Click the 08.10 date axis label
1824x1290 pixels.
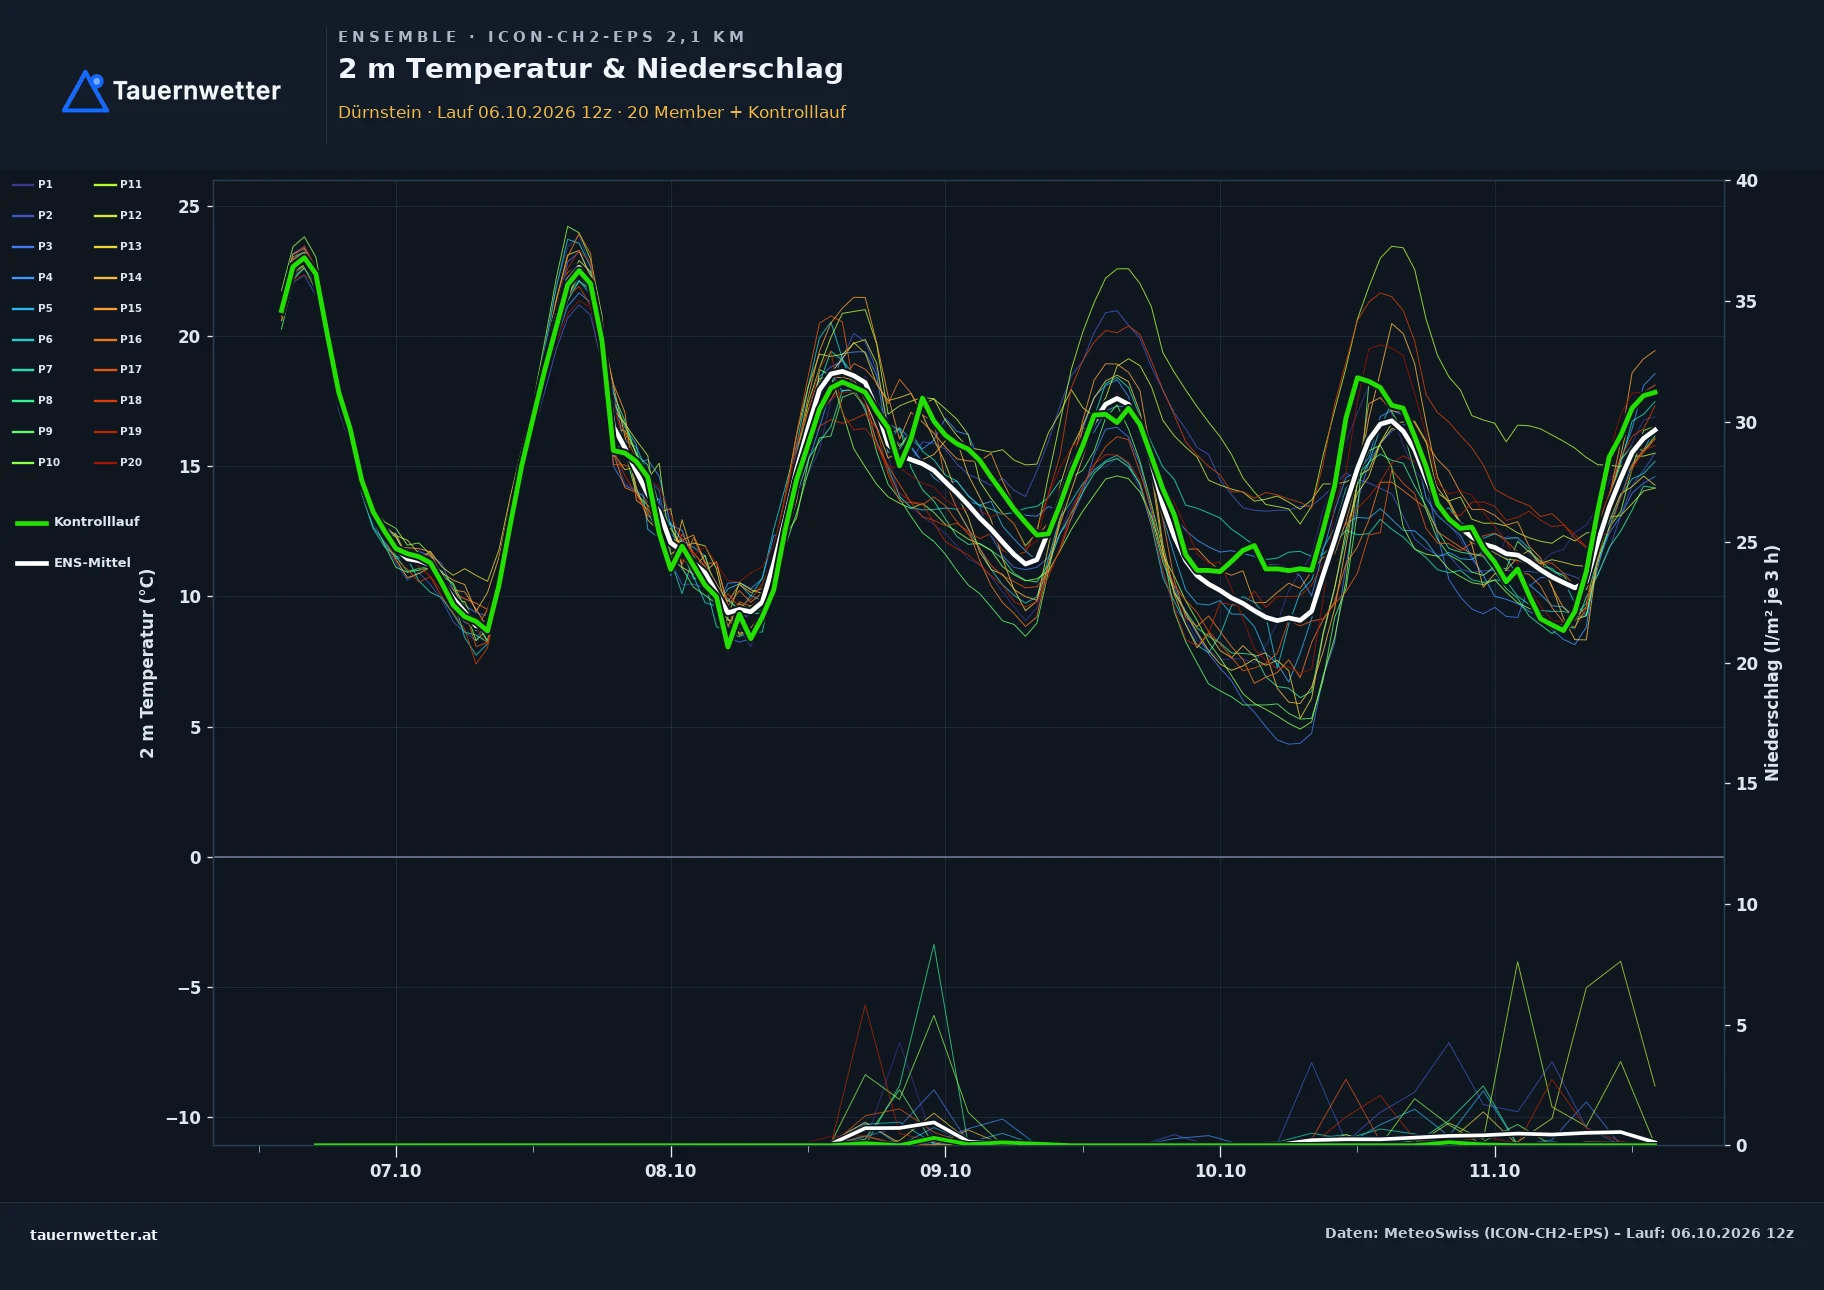(670, 1171)
